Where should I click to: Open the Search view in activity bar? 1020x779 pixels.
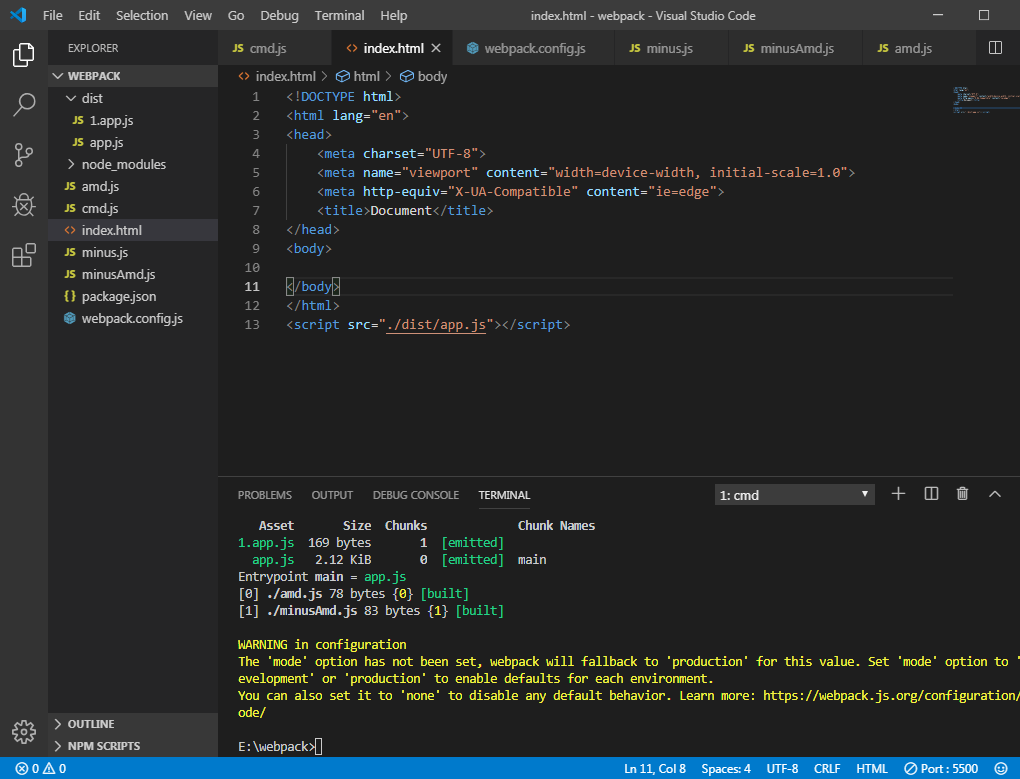24,104
